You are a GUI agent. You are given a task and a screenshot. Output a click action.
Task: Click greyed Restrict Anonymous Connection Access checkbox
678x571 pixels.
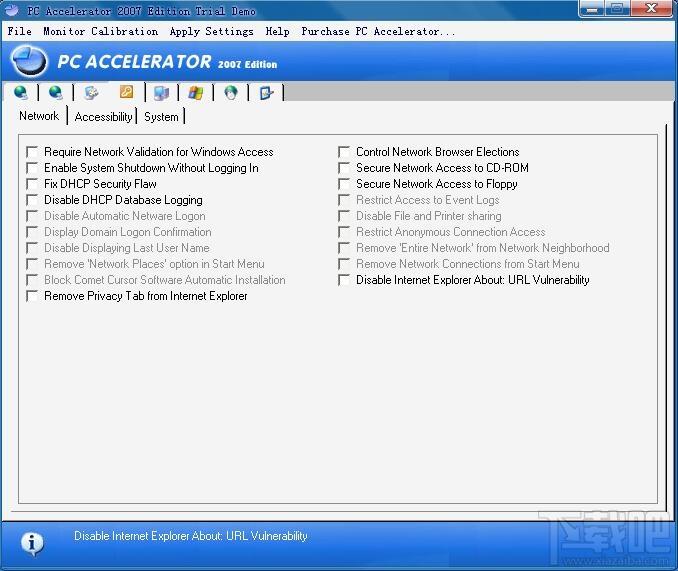pyautogui.click(x=344, y=232)
